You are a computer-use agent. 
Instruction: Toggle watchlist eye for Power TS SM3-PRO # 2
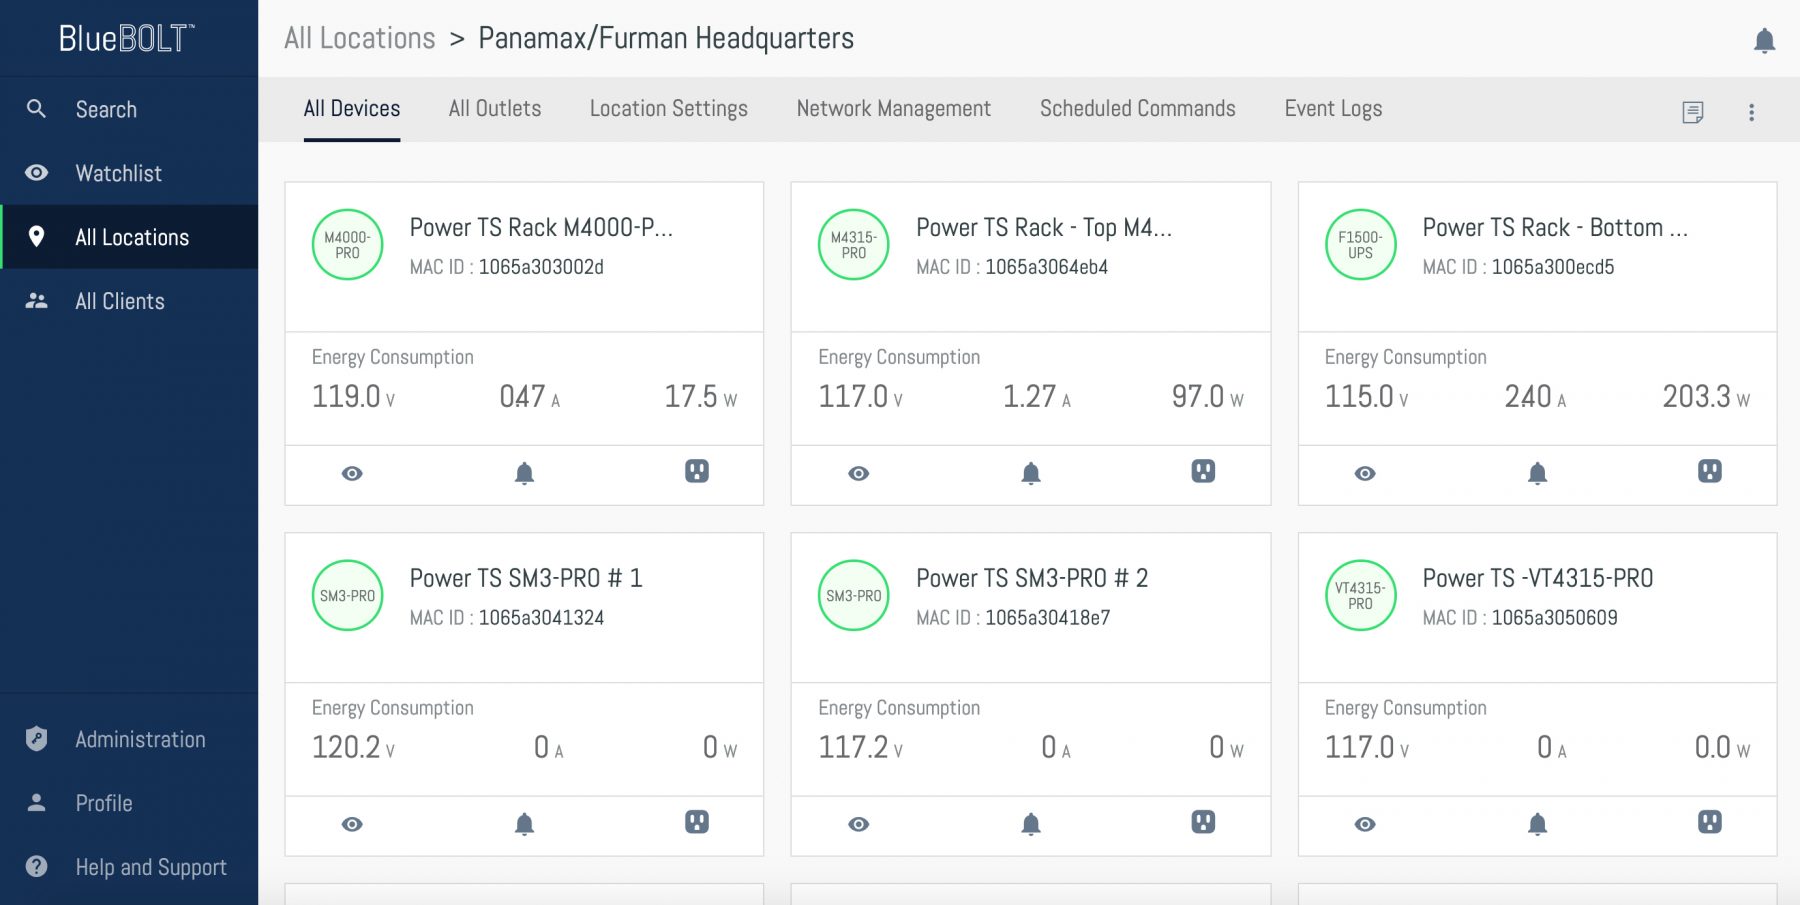point(859,824)
